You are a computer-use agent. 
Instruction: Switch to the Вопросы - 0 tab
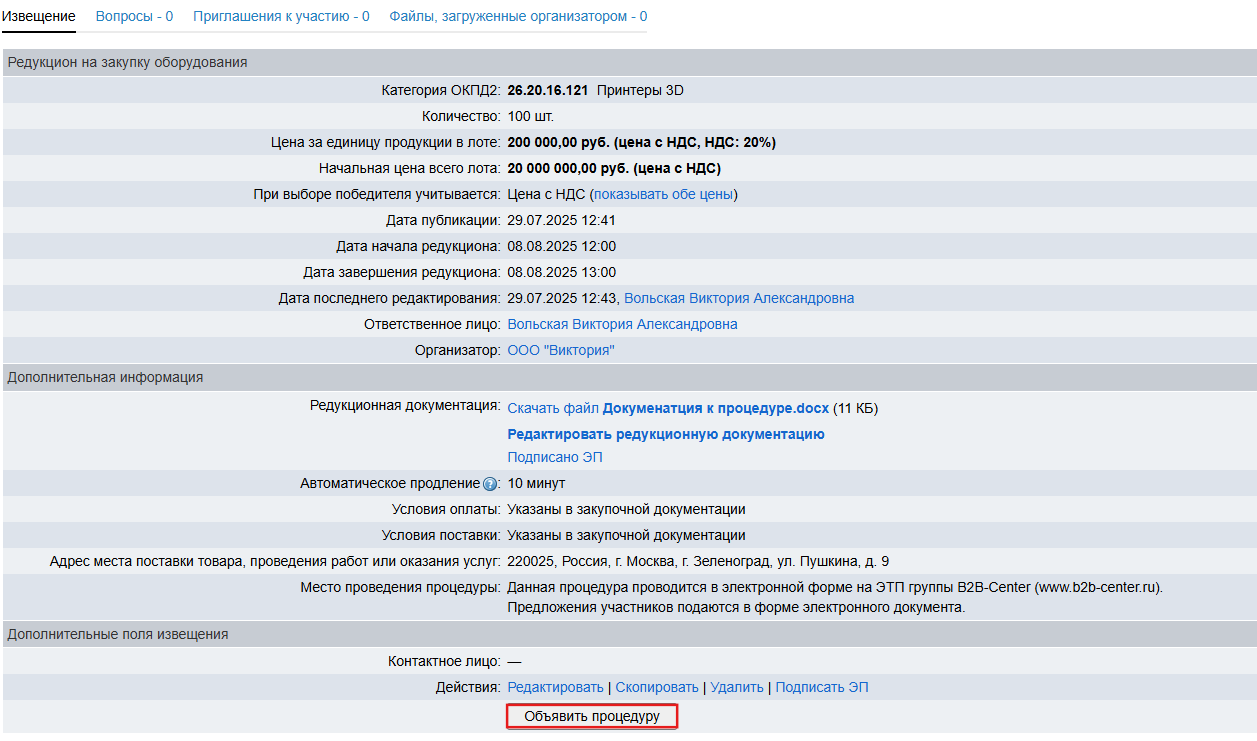coord(134,16)
